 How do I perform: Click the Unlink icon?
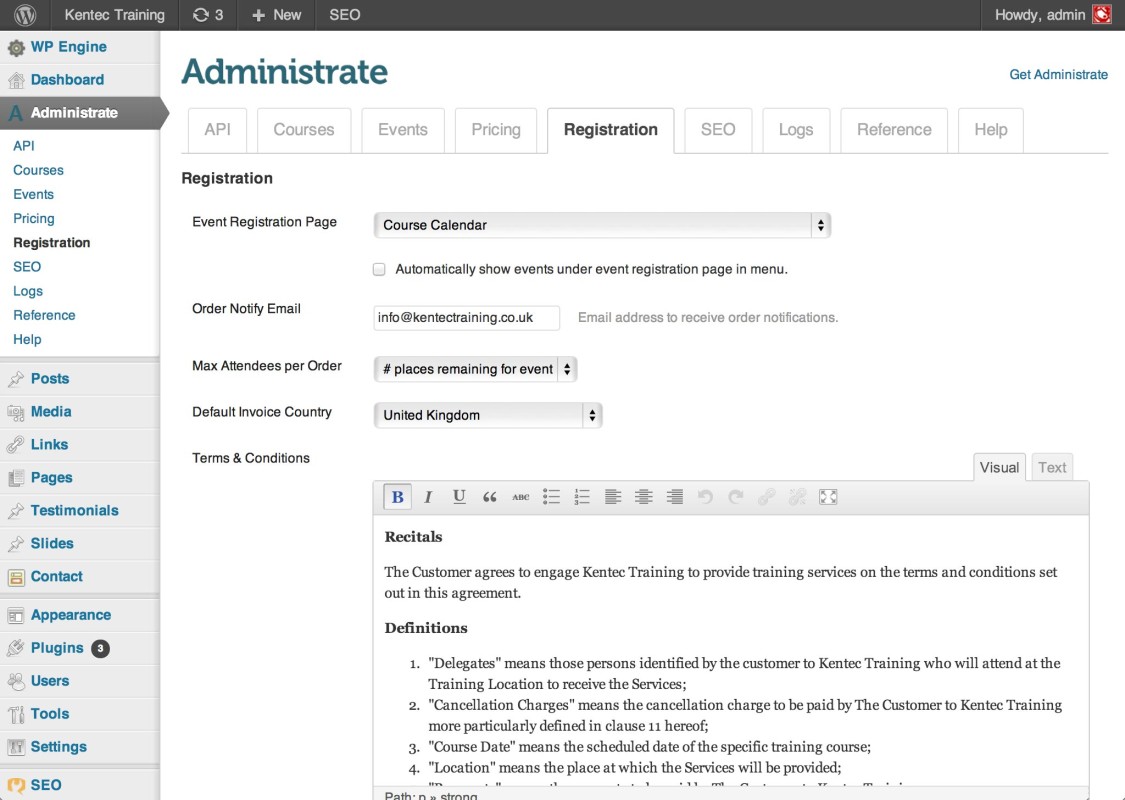(797, 497)
